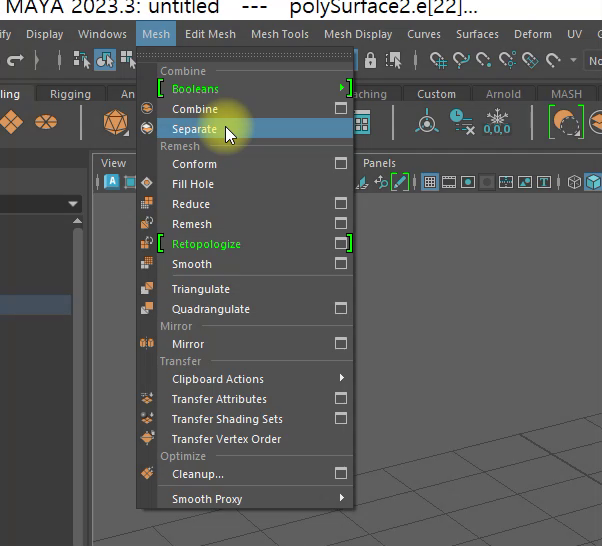Toggle select by hierarchy icon
This screenshot has width=602, height=546.
click(81, 60)
